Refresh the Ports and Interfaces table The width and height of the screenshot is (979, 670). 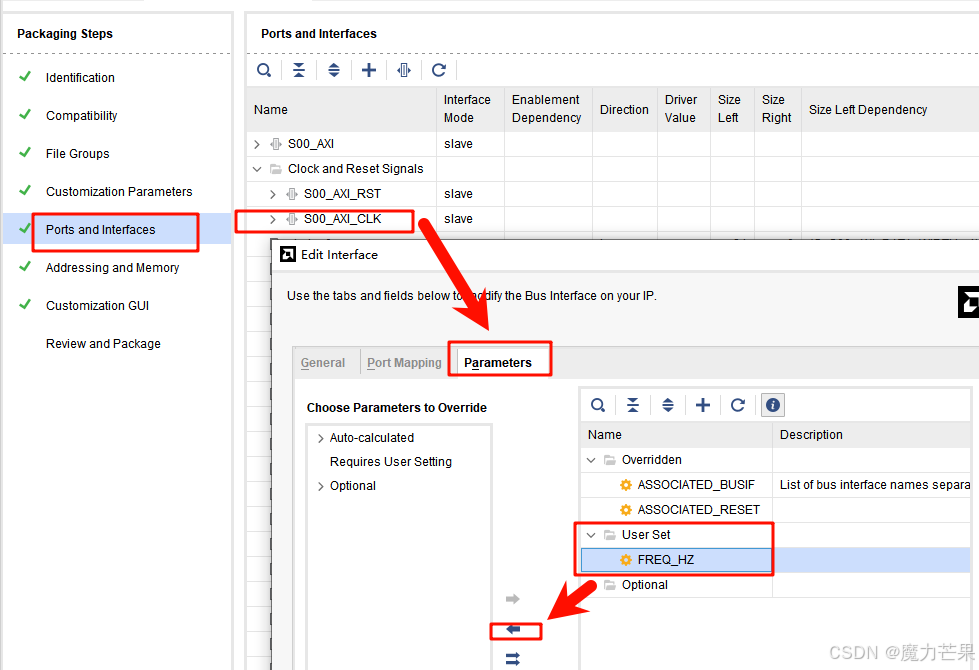click(439, 70)
